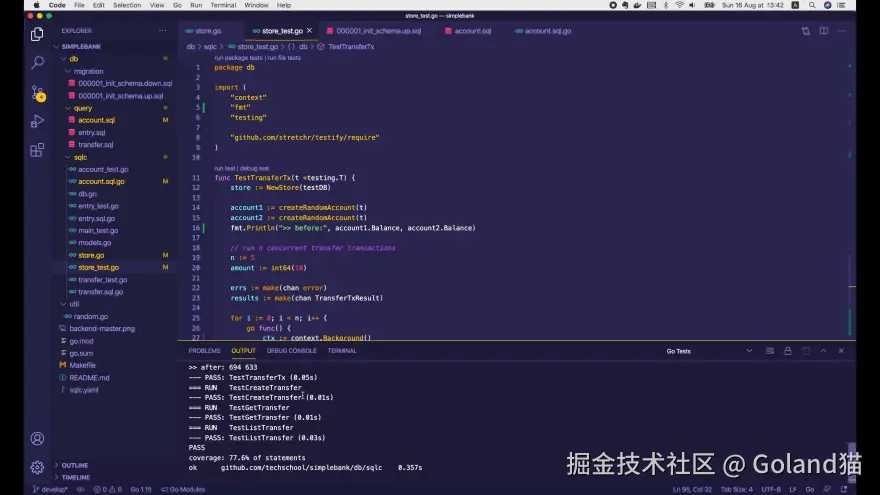Open Makefile in explorer
The width and height of the screenshot is (880, 495).
pyautogui.click(x=82, y=365)
